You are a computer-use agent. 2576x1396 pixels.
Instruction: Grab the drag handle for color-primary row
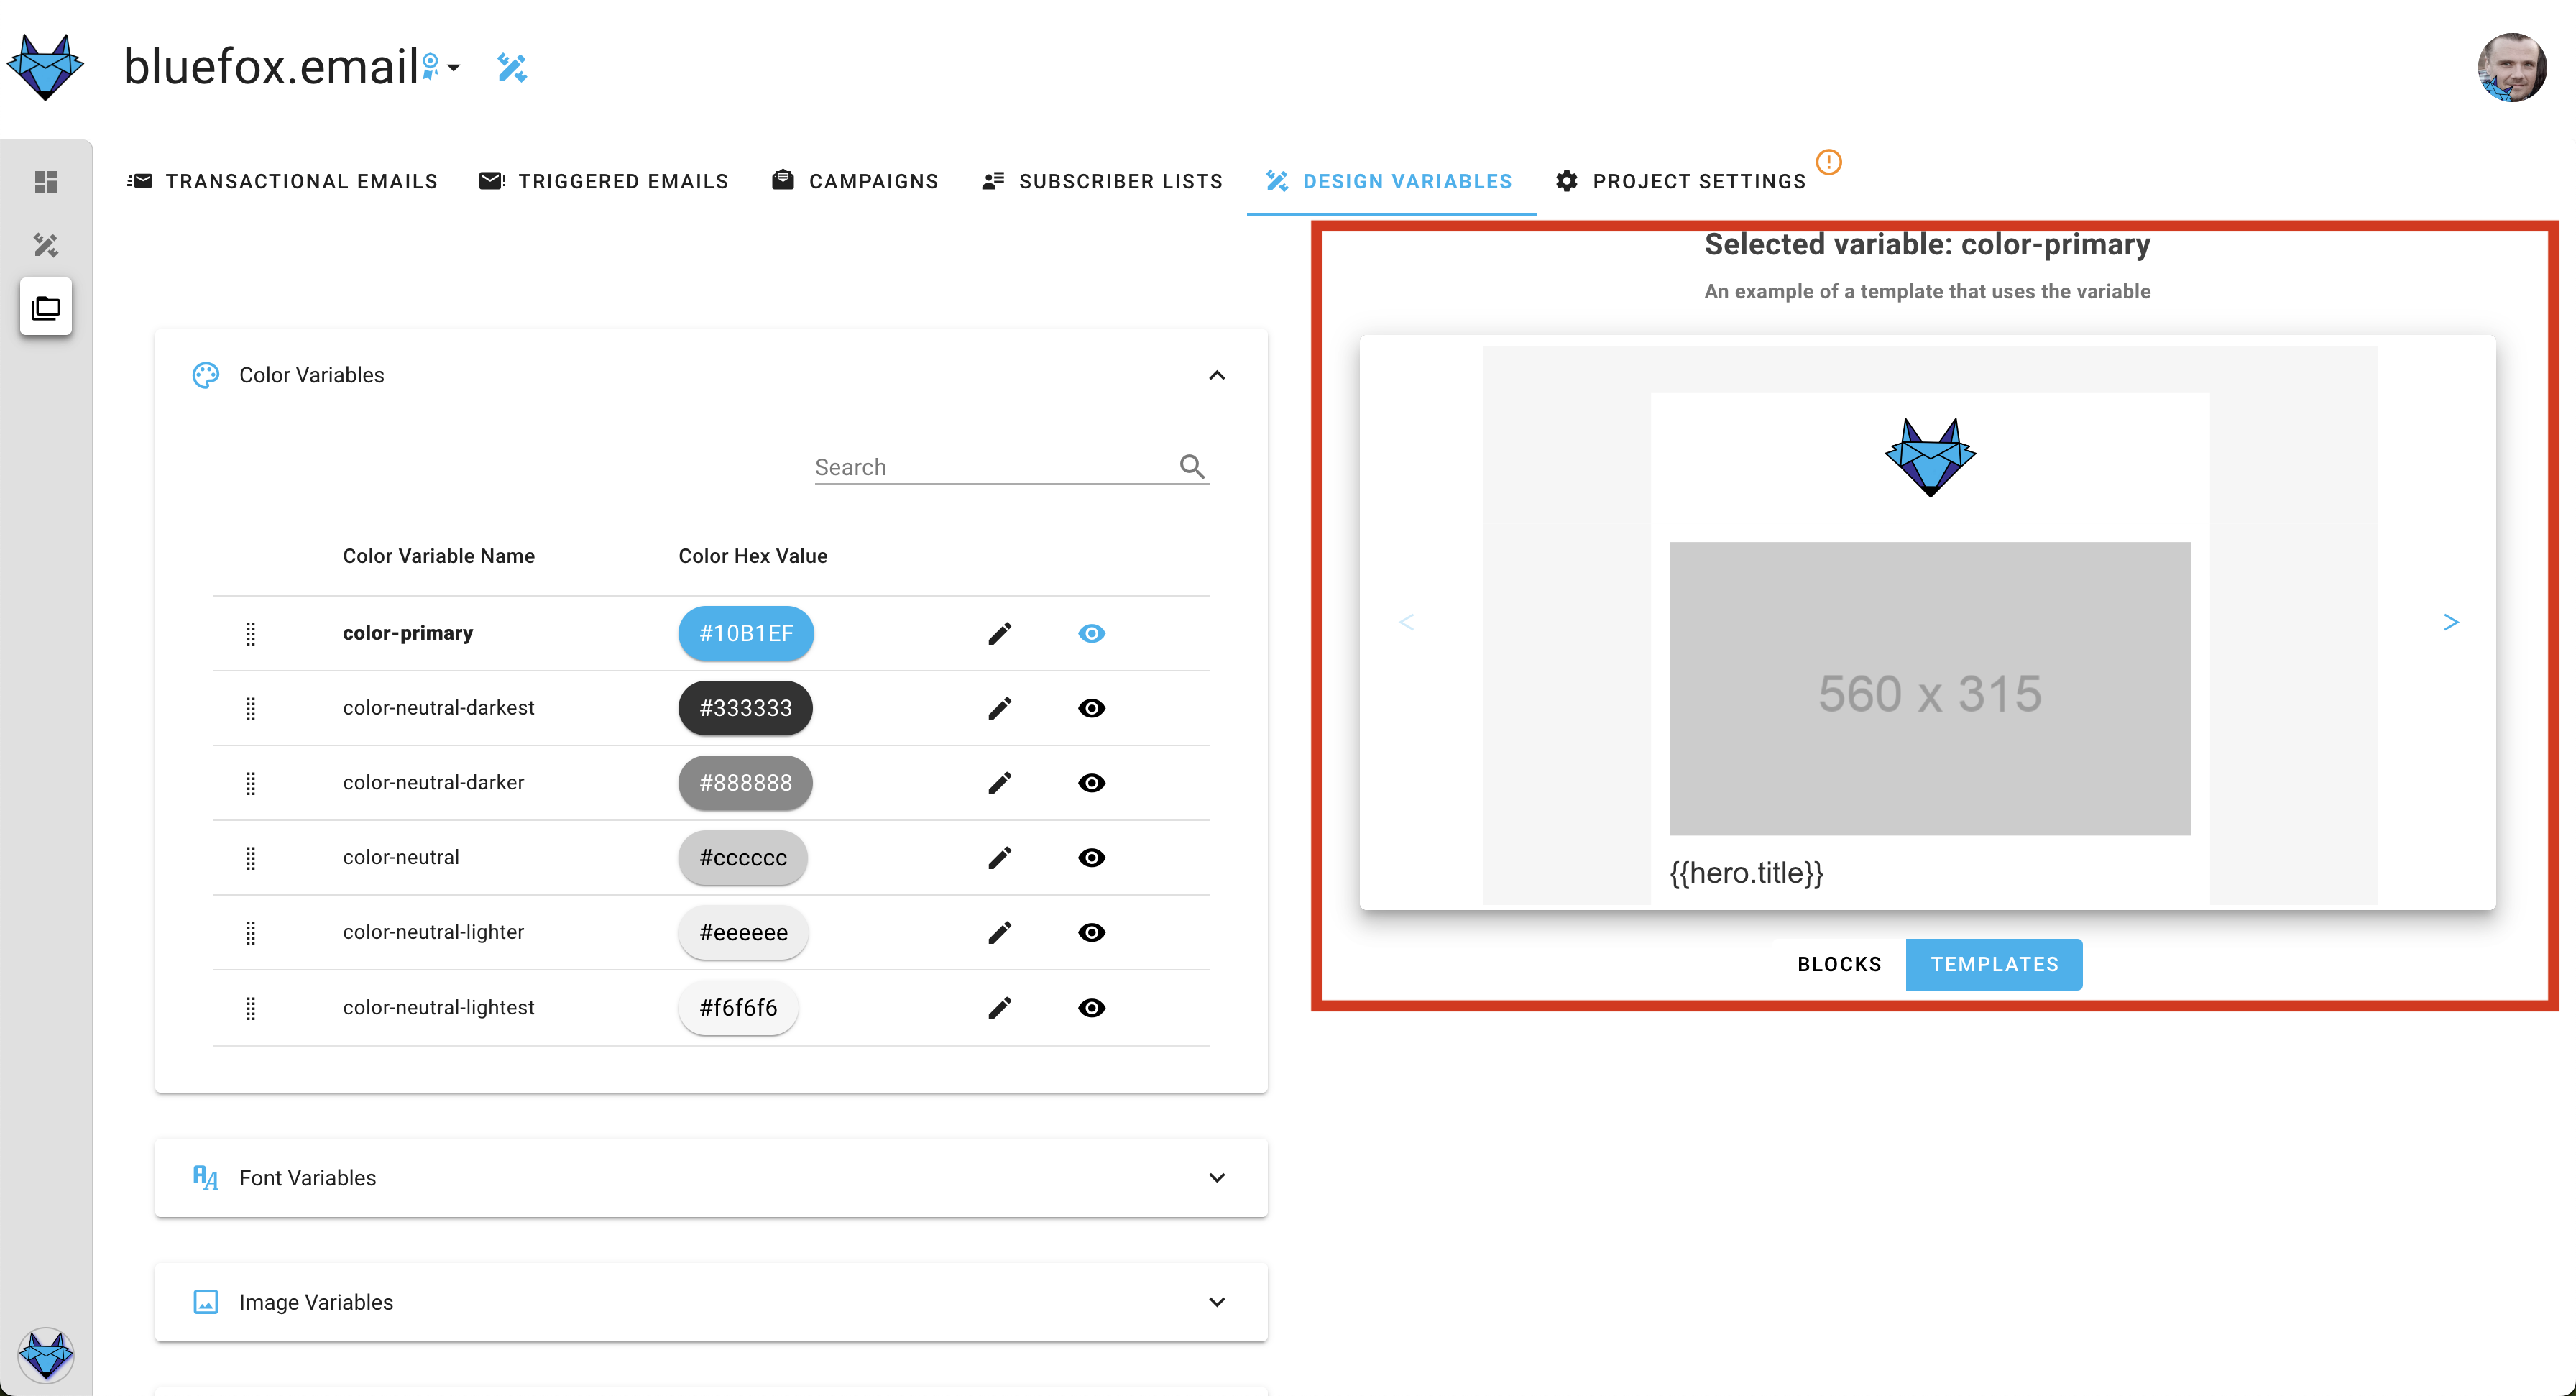point(251,634)
